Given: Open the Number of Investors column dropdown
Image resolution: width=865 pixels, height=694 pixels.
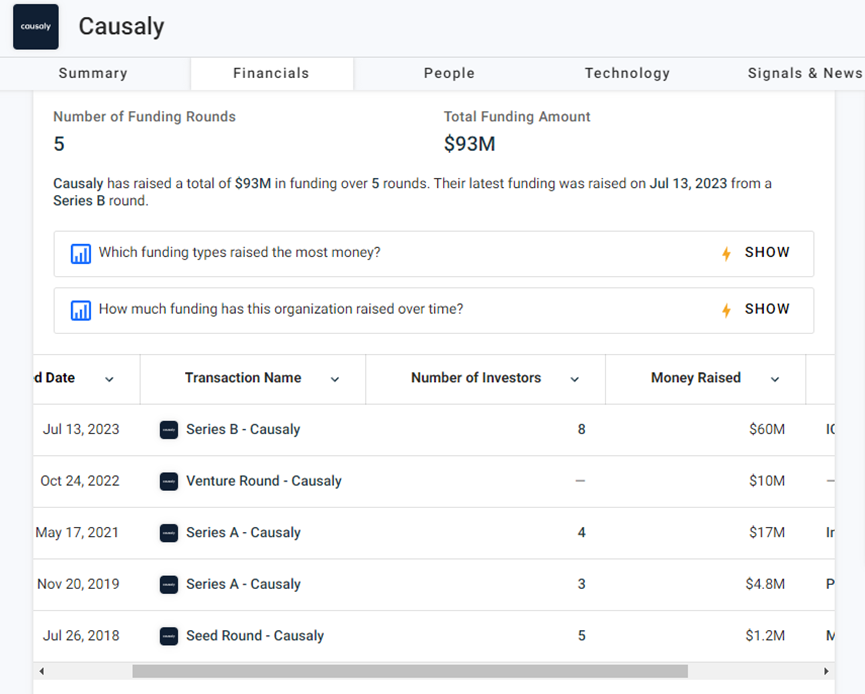Looking at the screenshot, I should pyautogui.click(x=575, y=379).
